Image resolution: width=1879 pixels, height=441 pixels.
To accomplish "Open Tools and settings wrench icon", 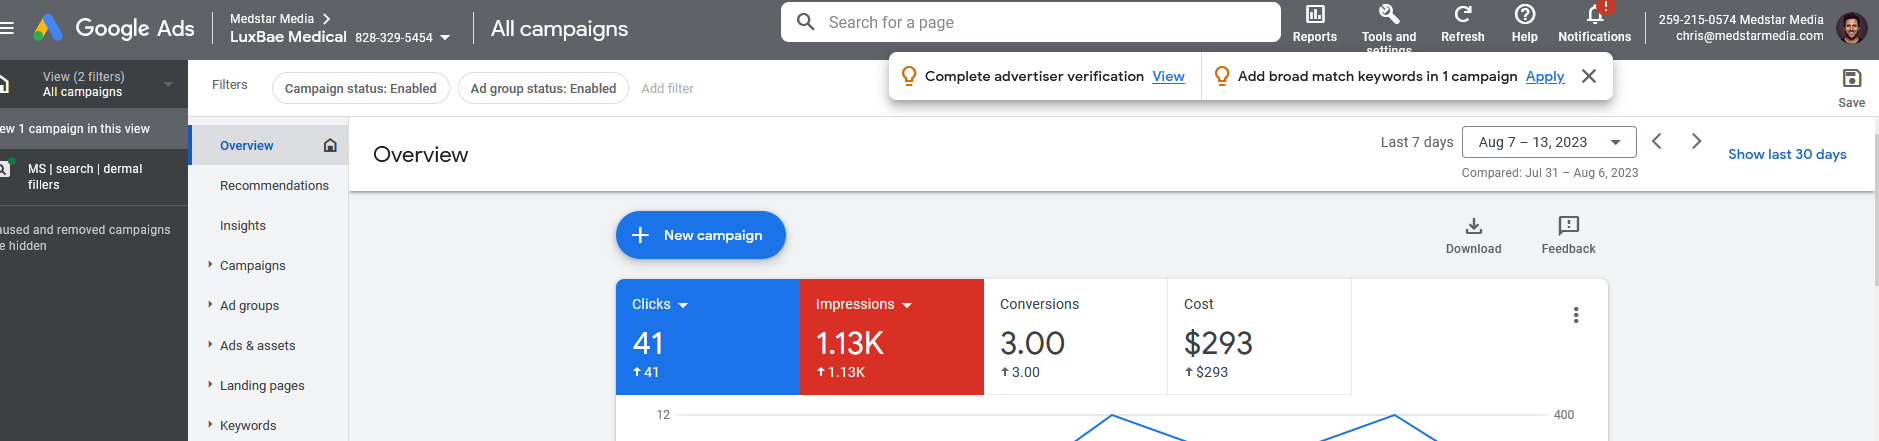I will point(1389,14).
